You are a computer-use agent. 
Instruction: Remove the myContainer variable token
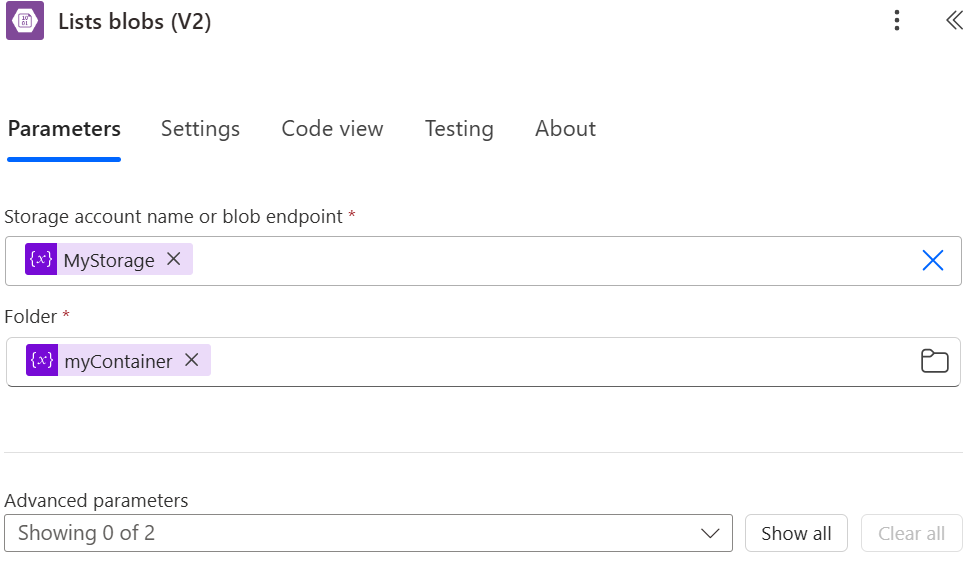pos(192,360)
